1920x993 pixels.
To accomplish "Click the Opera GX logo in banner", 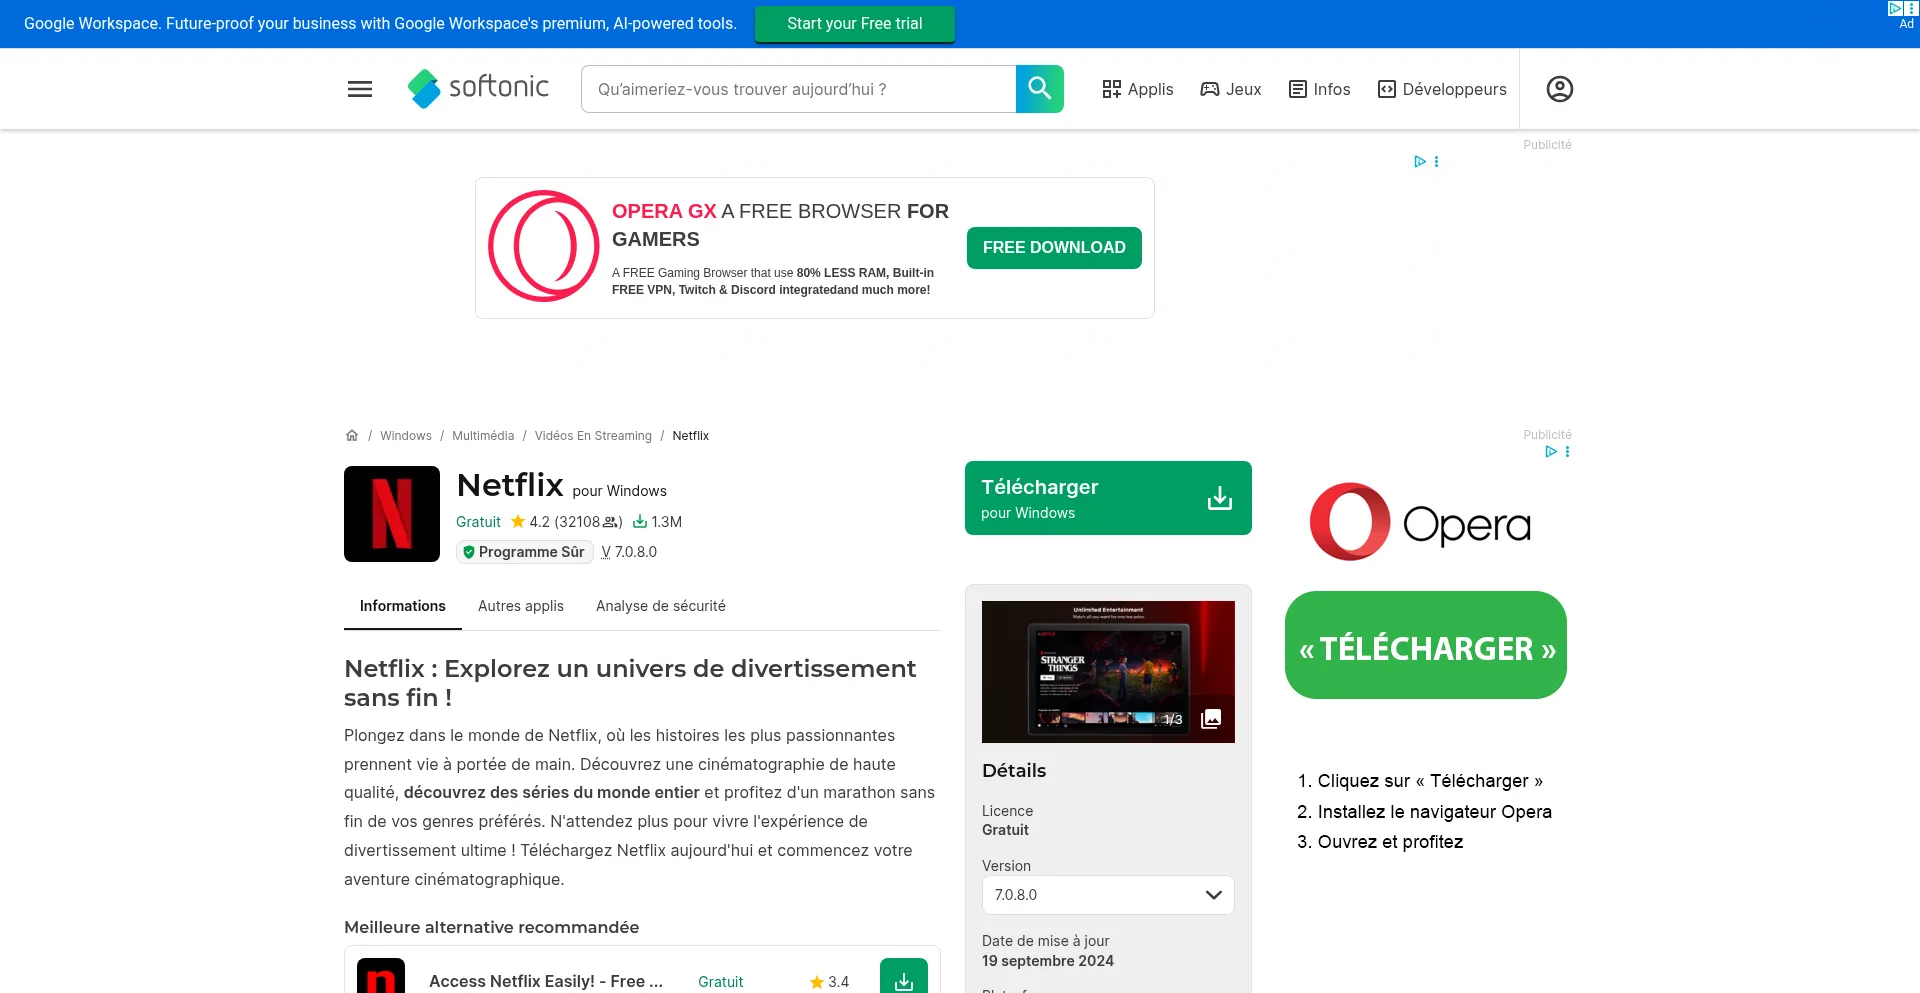I will tap(544, 246).
